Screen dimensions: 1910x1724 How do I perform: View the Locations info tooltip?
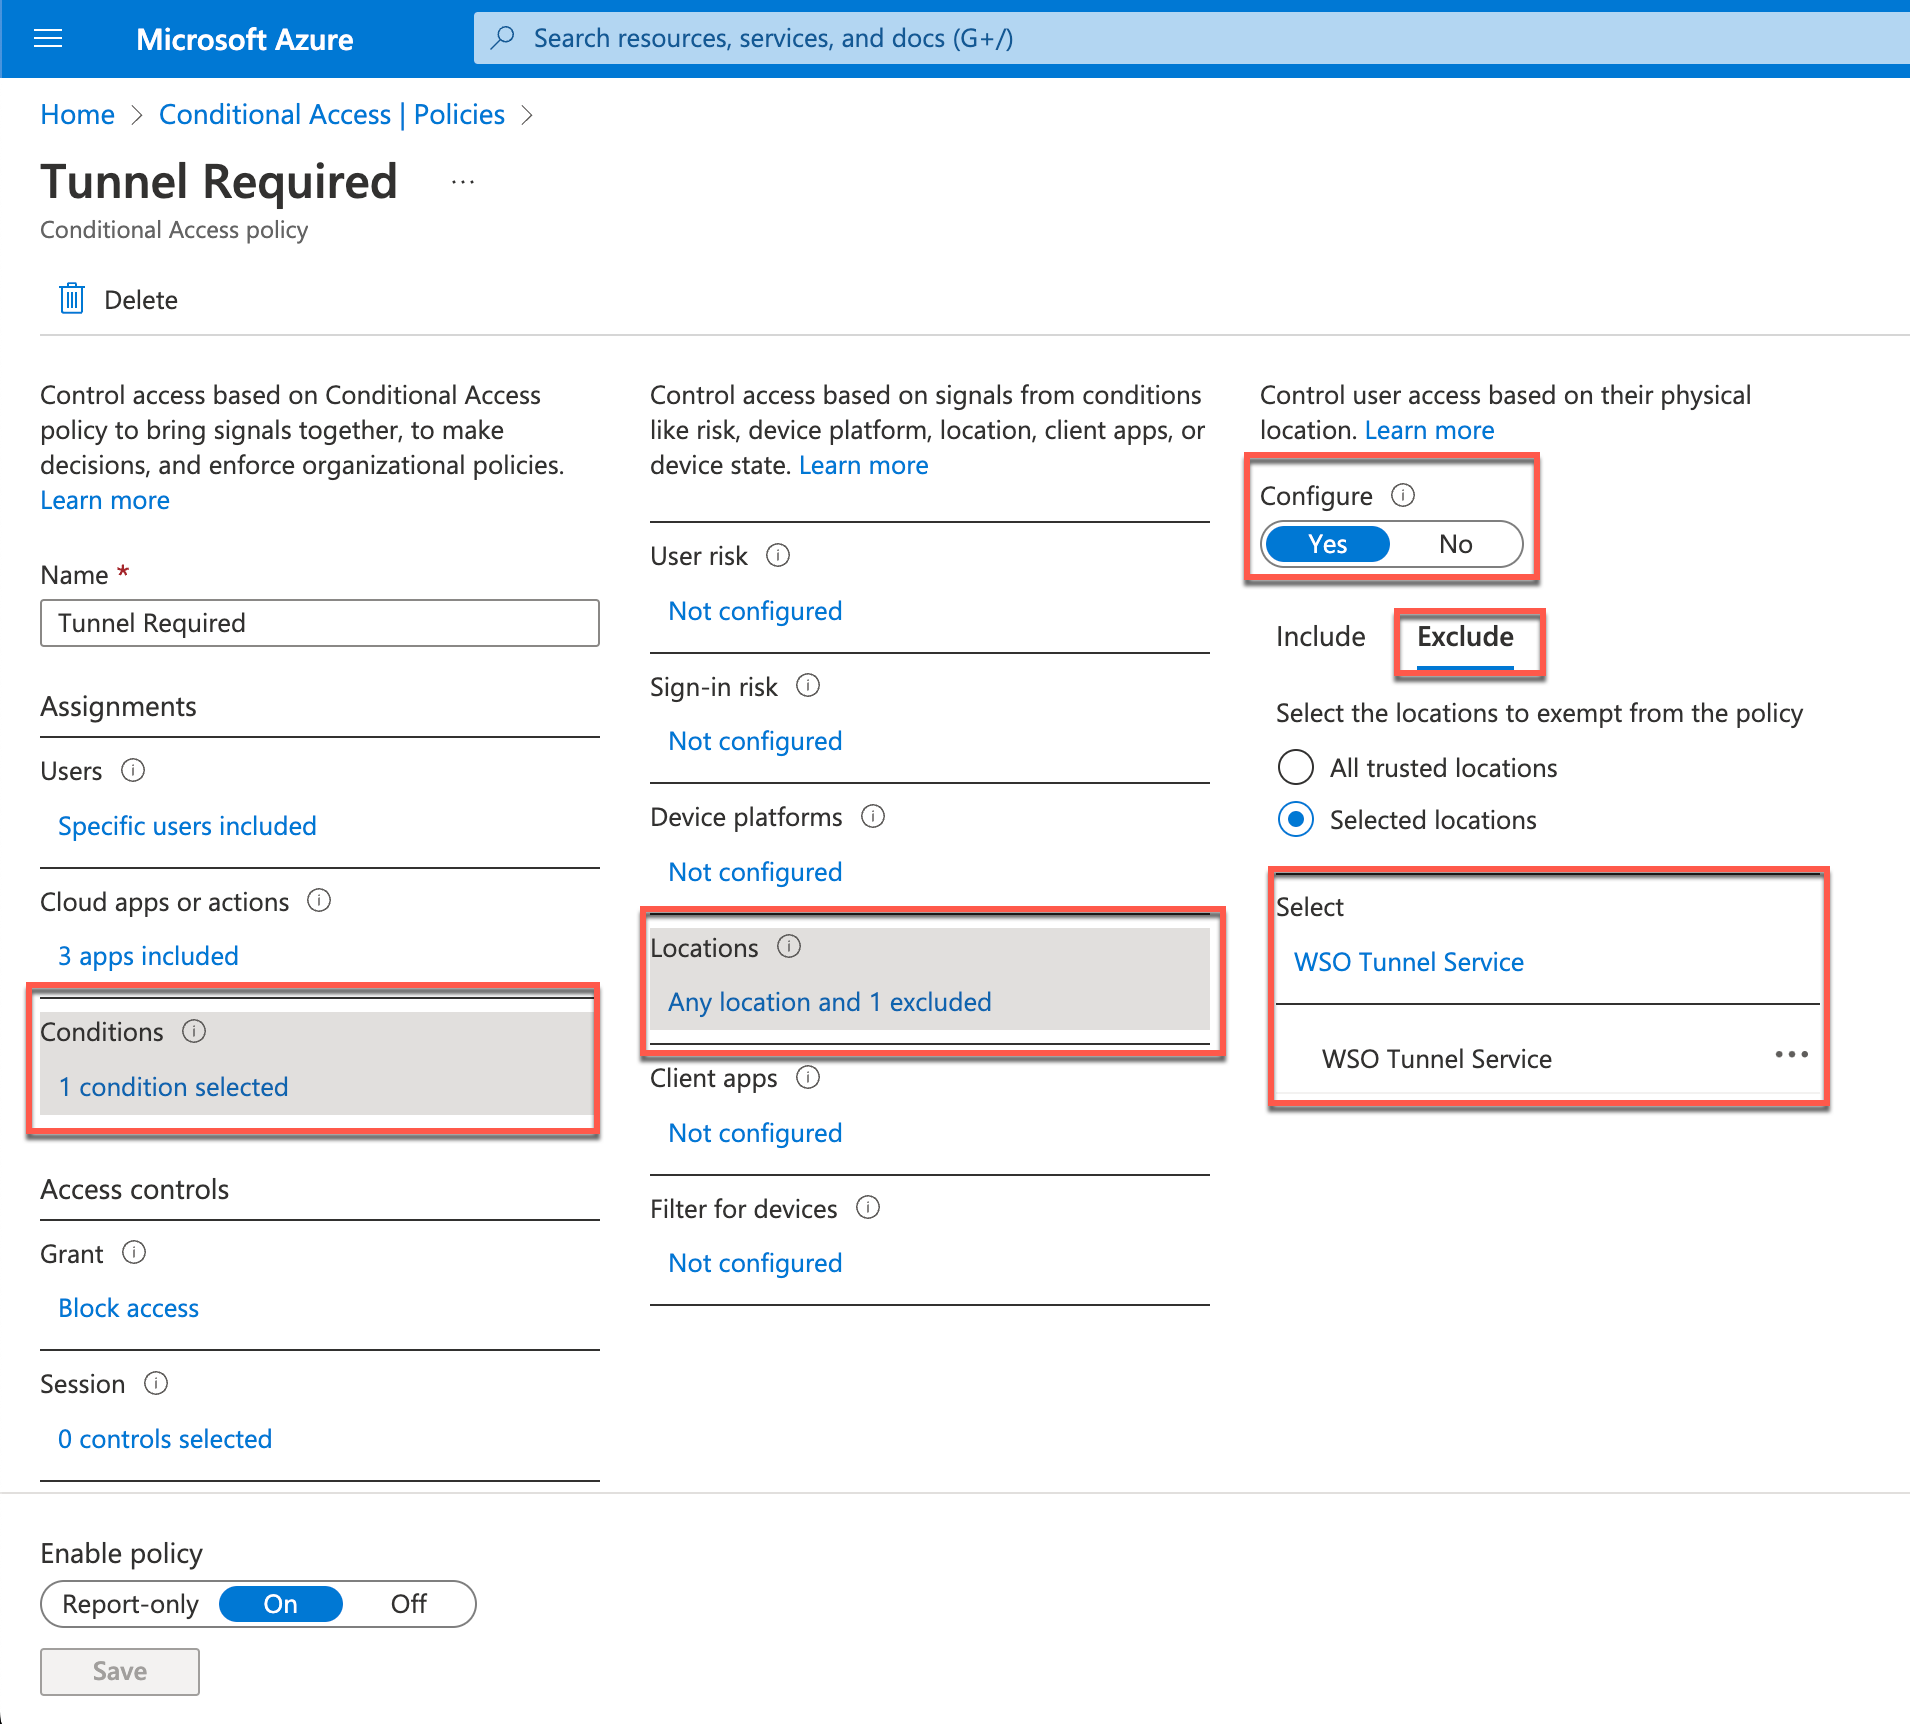pos(789,947)
